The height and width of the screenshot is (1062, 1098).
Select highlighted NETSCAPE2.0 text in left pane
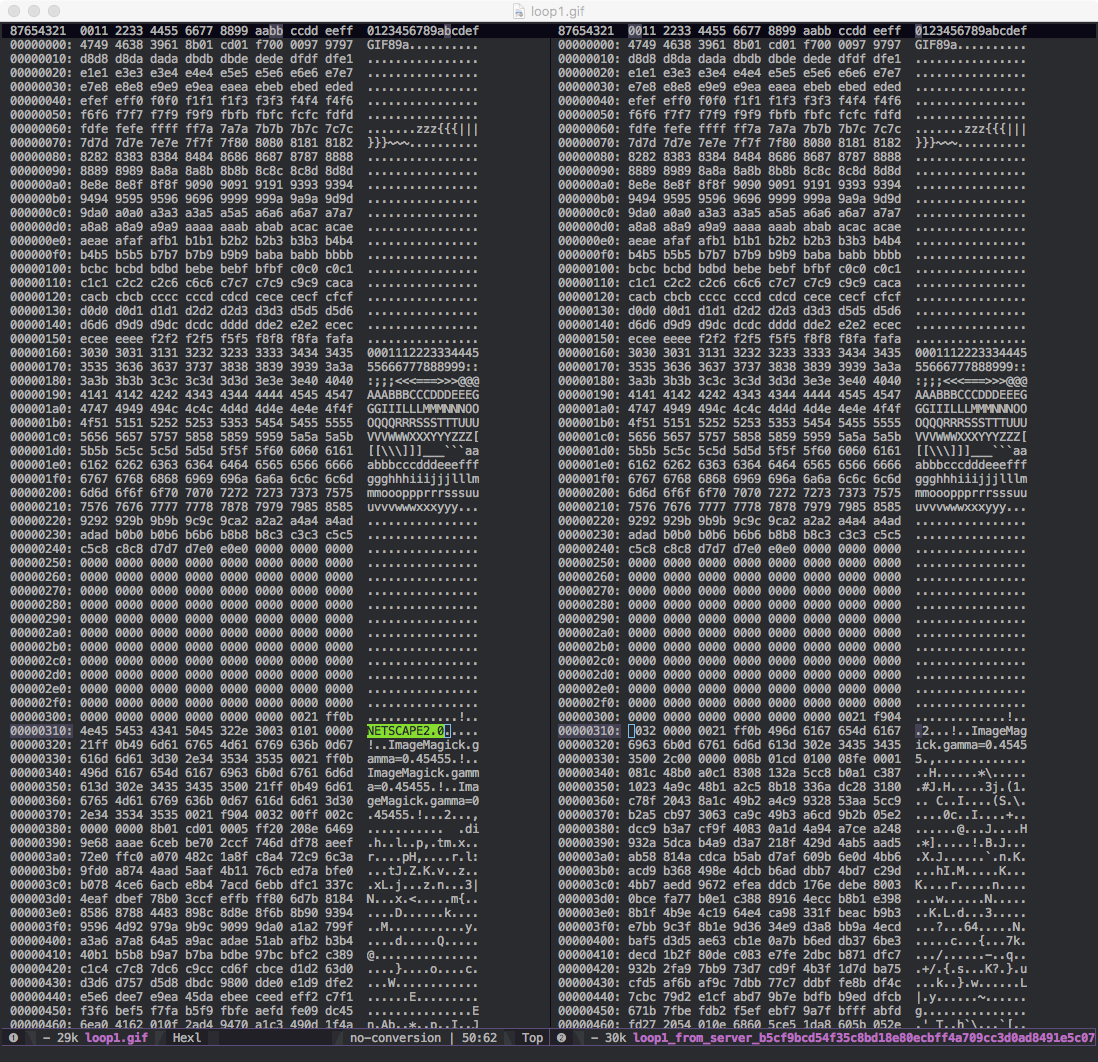405,731
